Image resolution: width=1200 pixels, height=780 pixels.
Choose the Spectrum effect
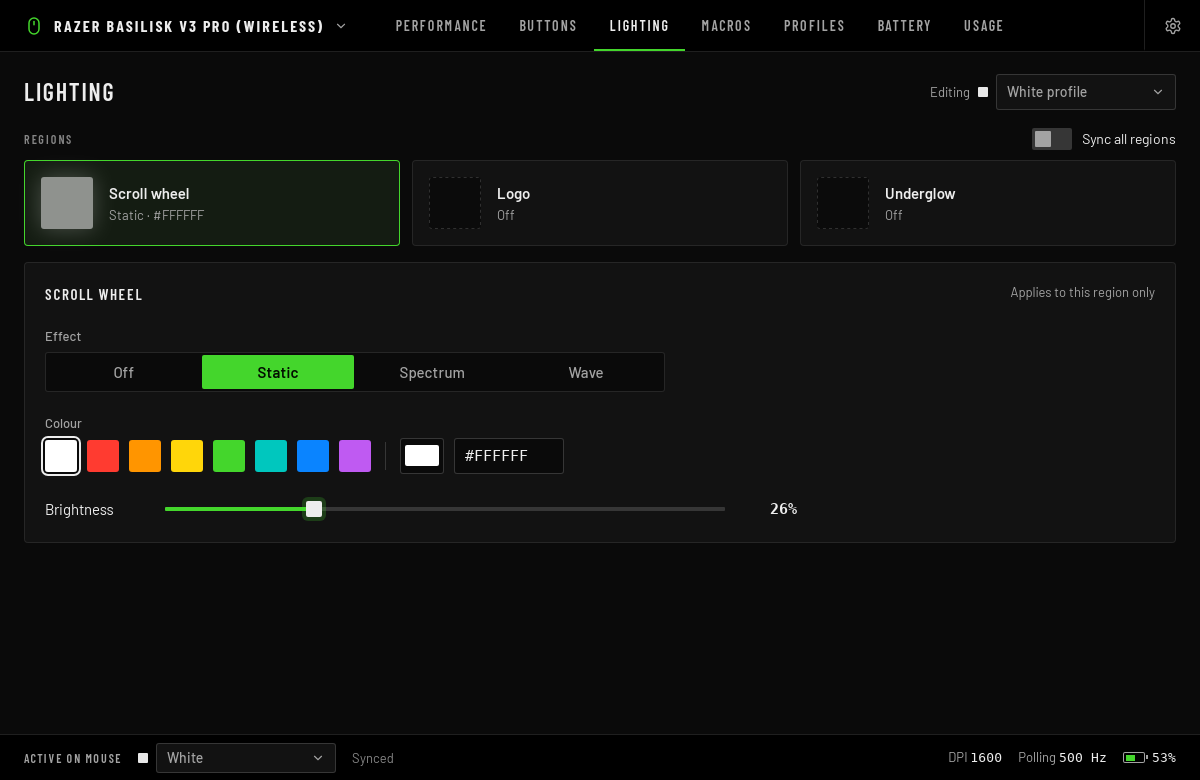click(x=432, y=372)
